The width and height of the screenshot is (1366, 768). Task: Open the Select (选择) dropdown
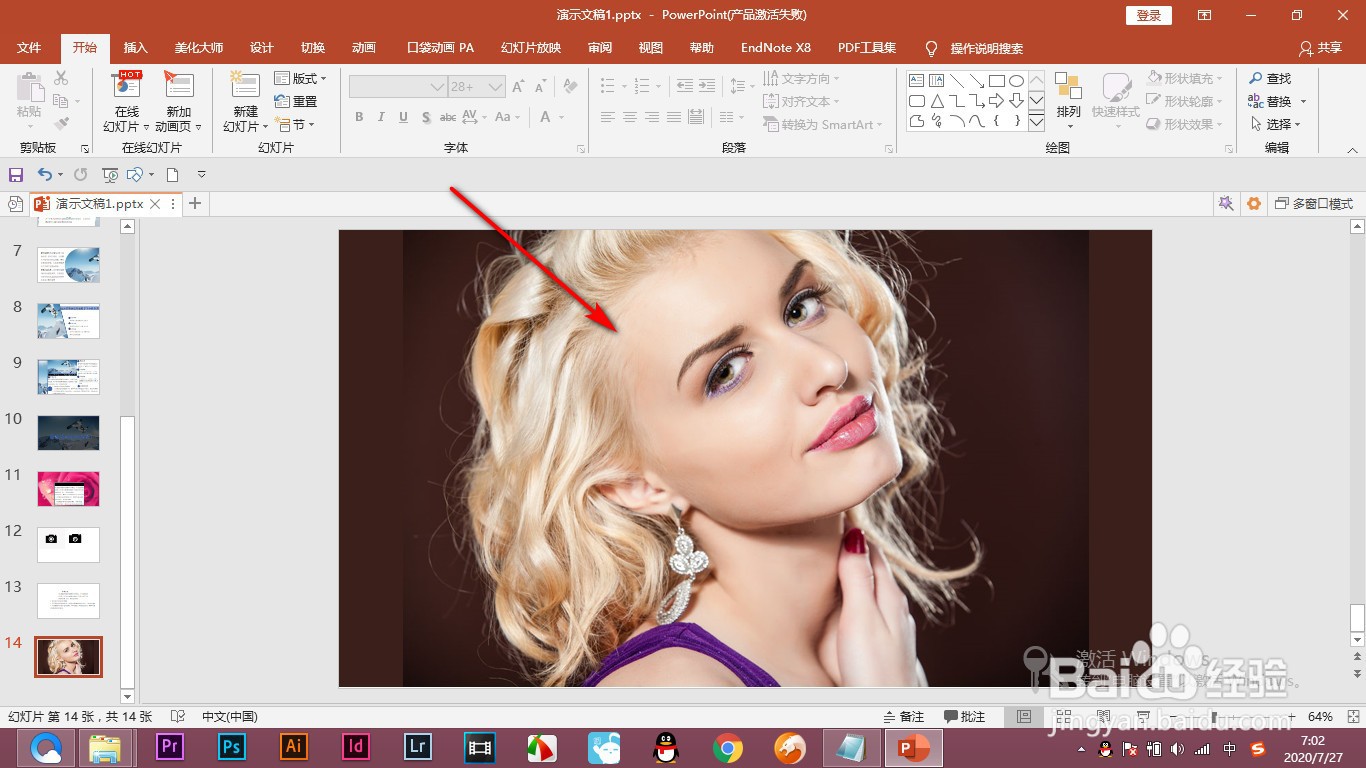[1275, 124]
